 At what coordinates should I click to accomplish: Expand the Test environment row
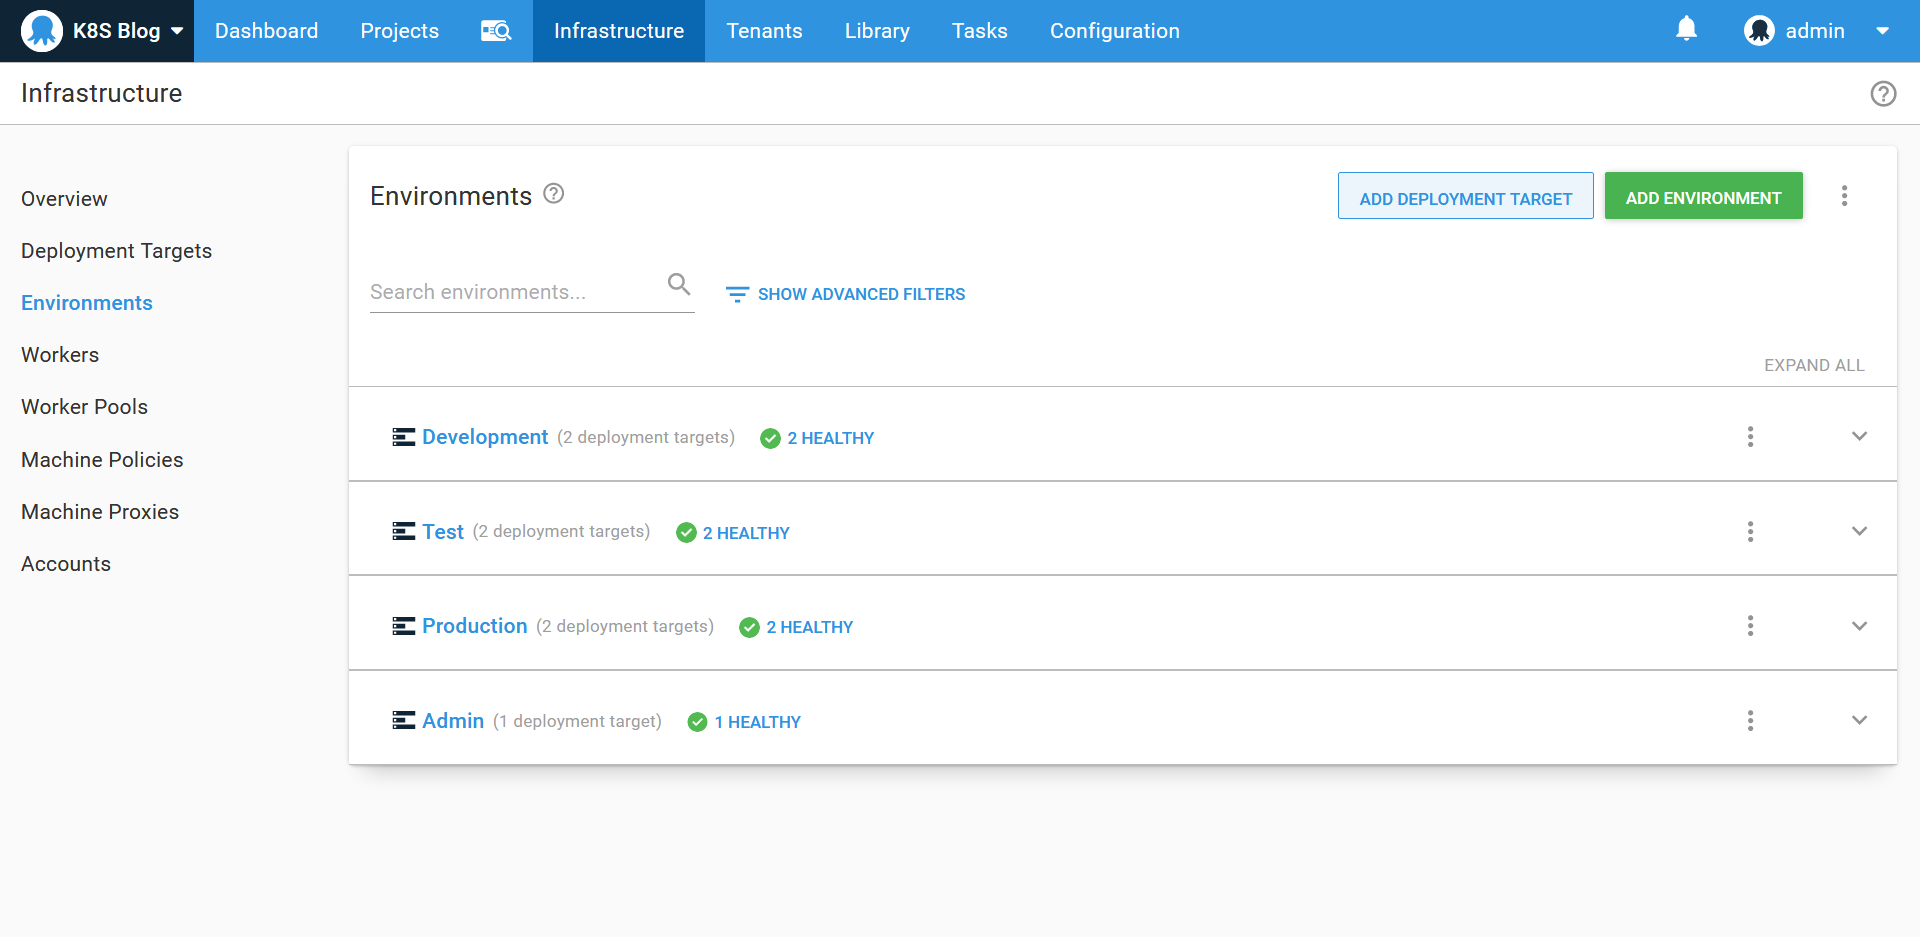(x=1859, y=532)
